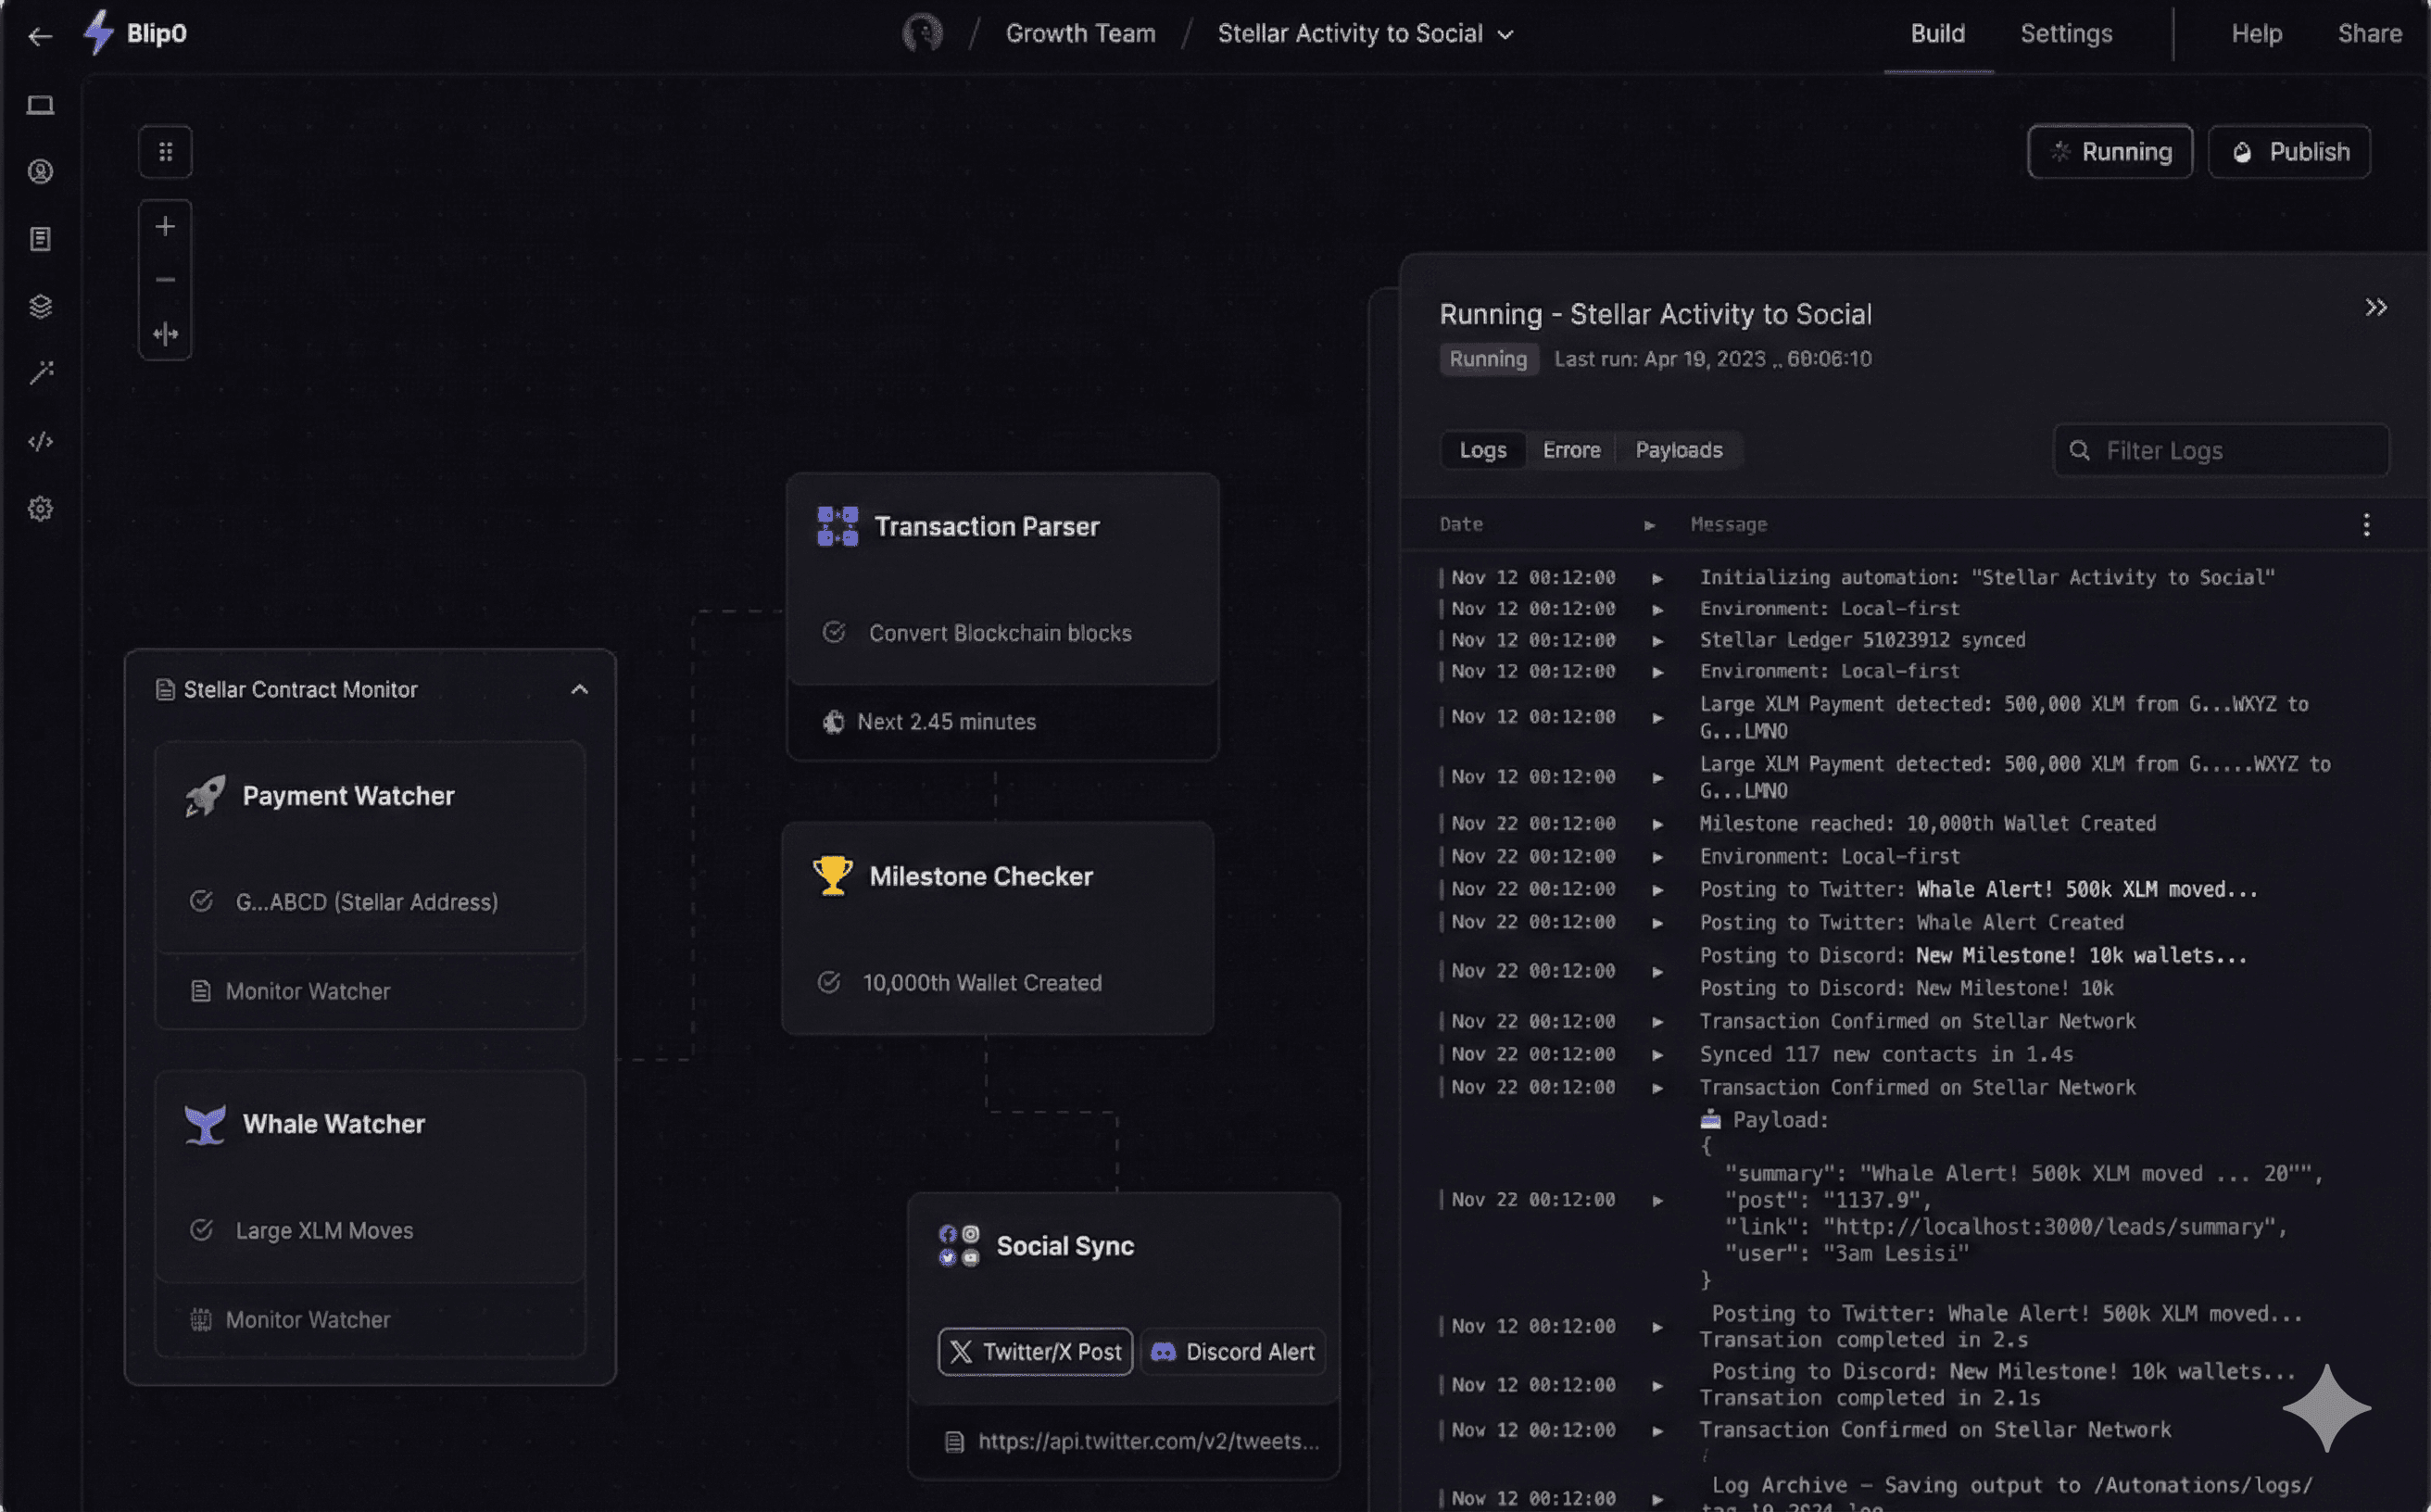Toggle the Monitor Watcher under Payment Watcher
The width and height of the screenshot is (2431, 1512).
click(307, 991)
